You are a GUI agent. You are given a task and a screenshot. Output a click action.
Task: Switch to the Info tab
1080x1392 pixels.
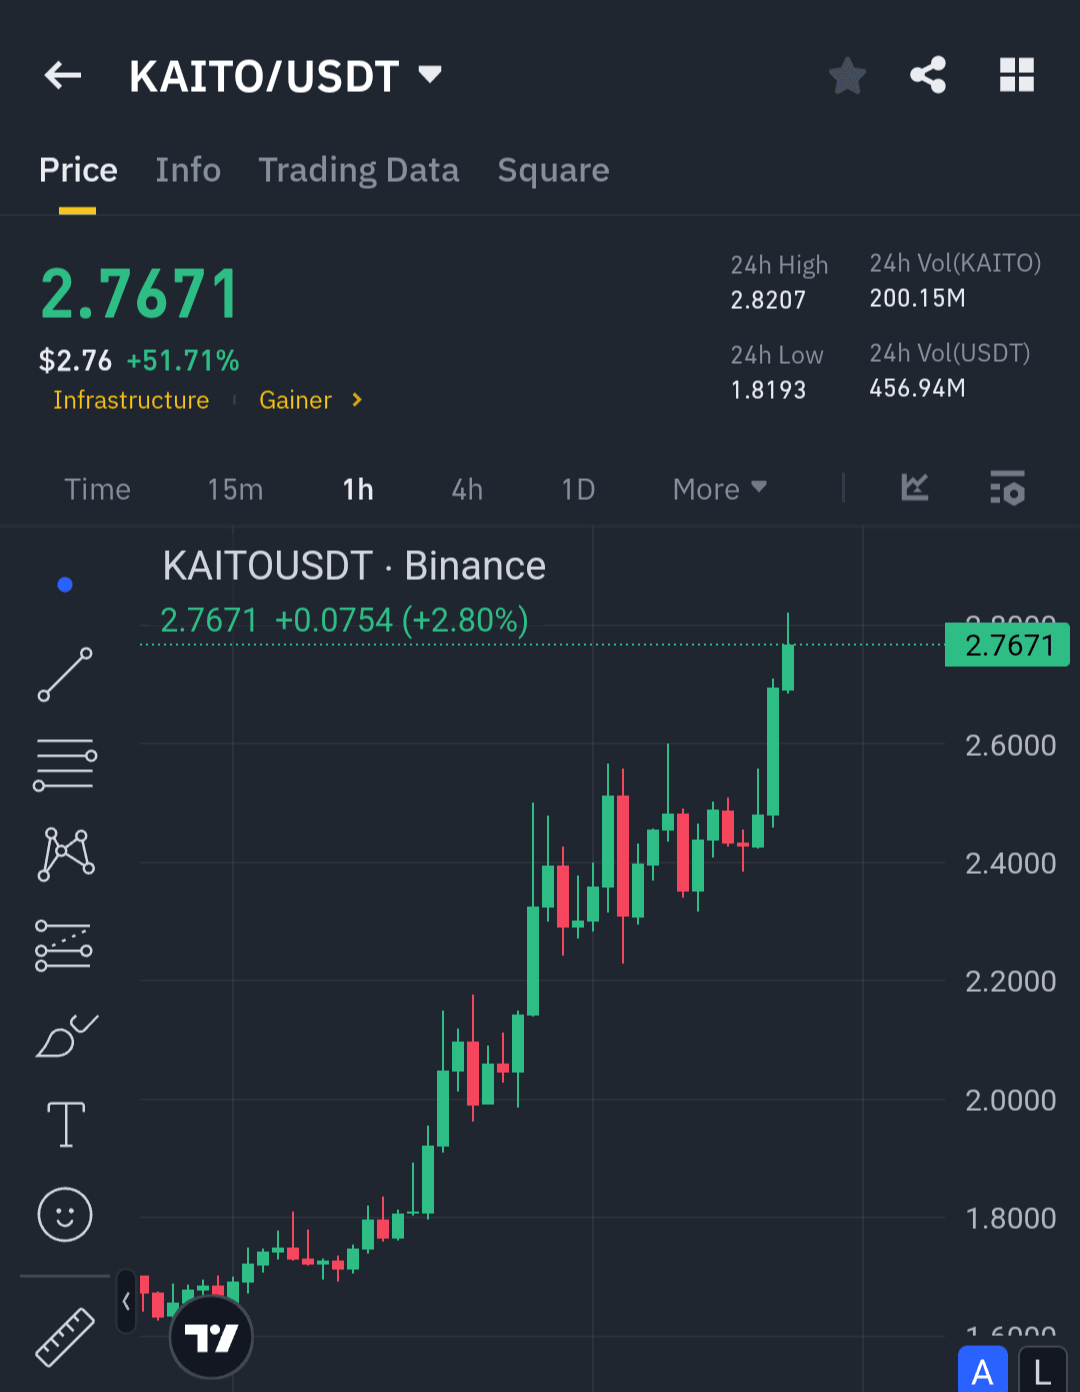click(x=188, y=170)
